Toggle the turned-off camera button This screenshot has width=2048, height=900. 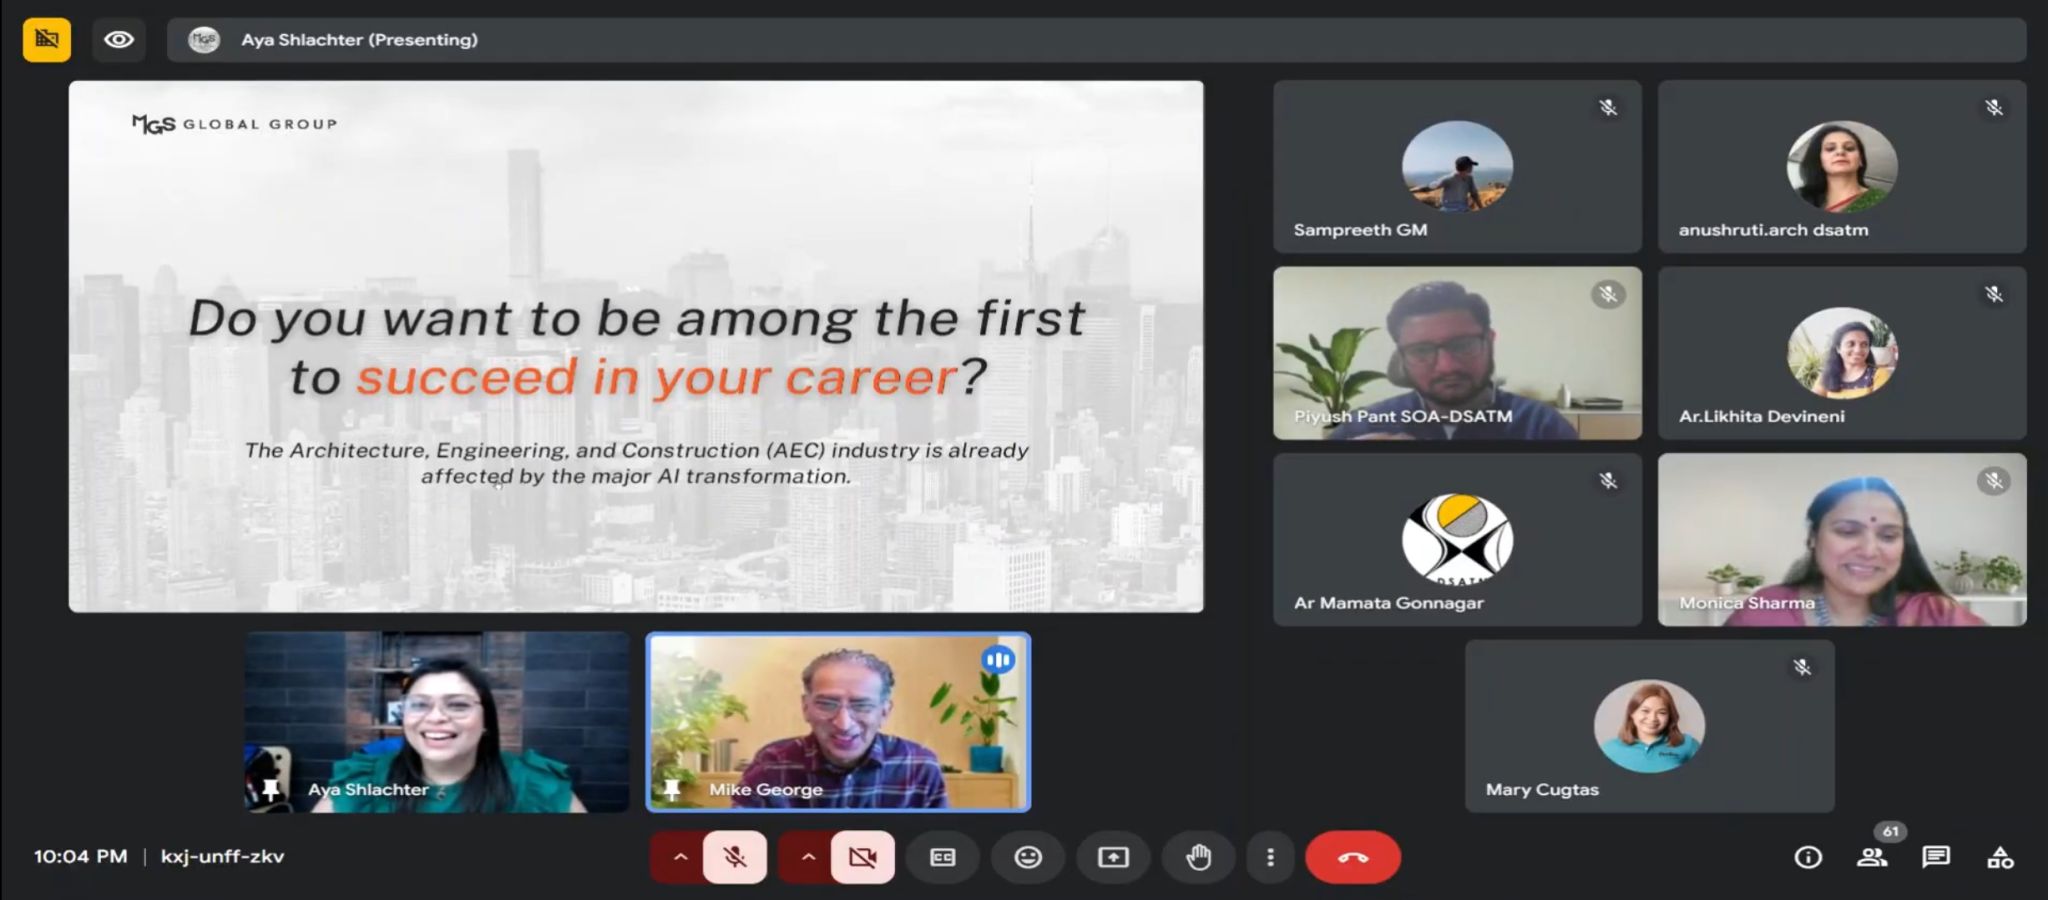coord(862,857)
